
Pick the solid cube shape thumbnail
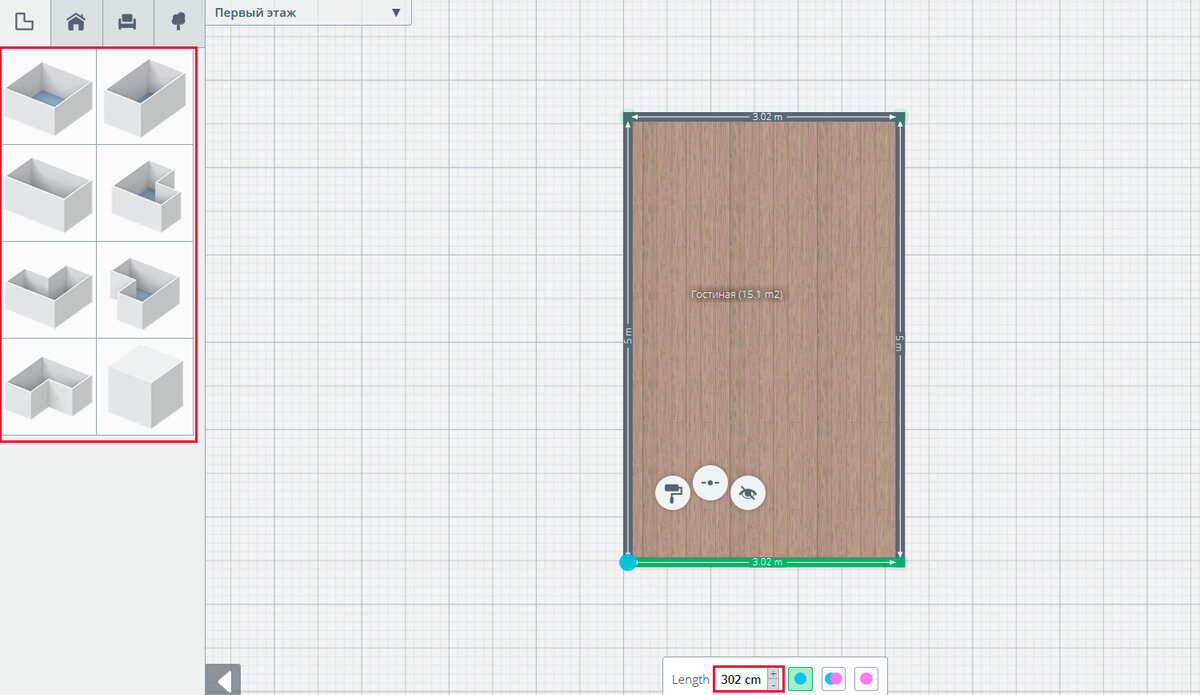(145, 387)
